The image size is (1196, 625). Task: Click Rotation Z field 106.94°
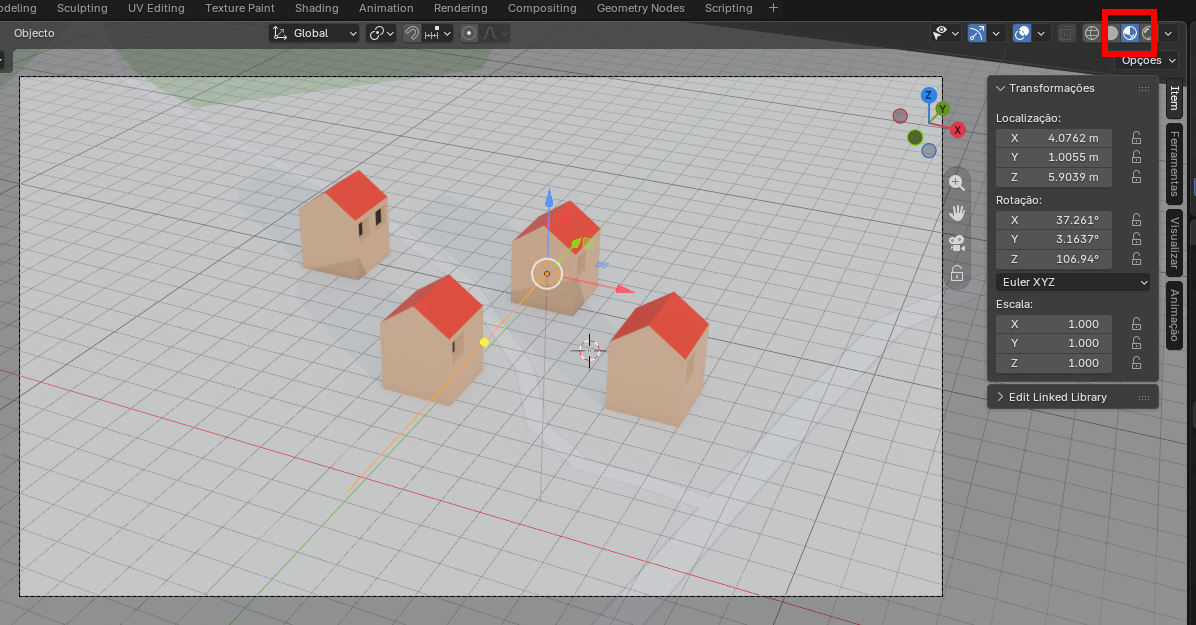click(1053, 259)
